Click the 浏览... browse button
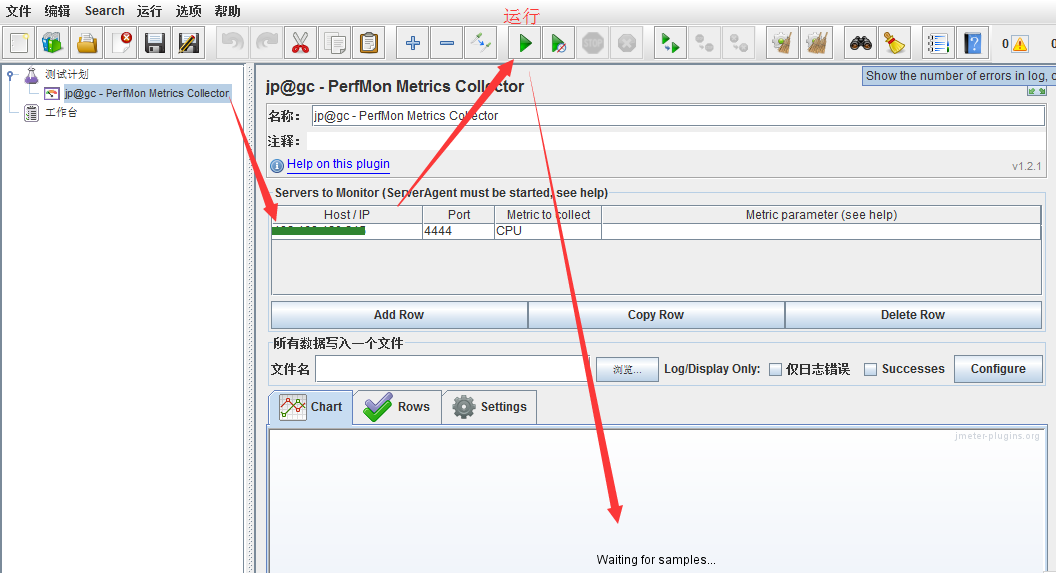This screenshot has height=573, width=1056. (627, 369)
